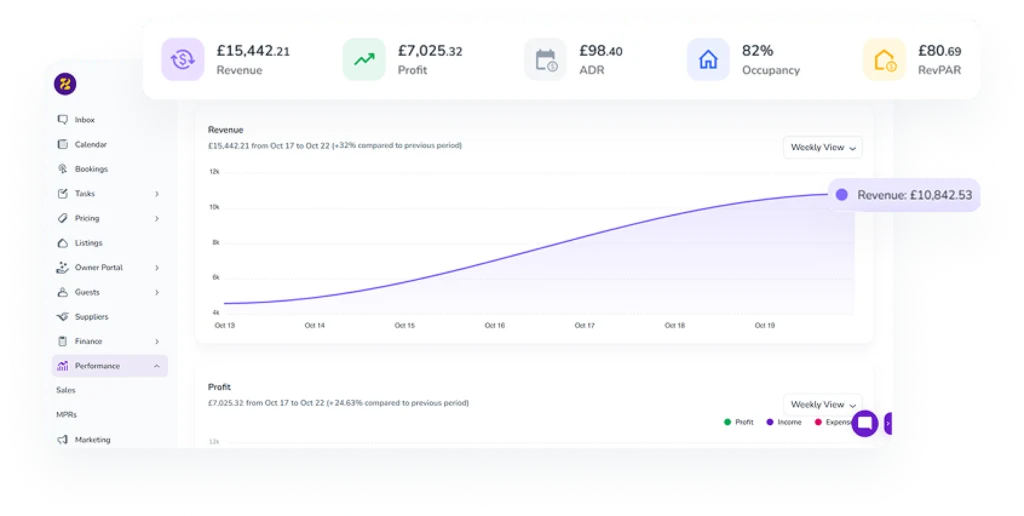Screen dimensions: 1024x516
Task: Select the Bookings icon in sidebar
Action: click(x=63, y=169)
